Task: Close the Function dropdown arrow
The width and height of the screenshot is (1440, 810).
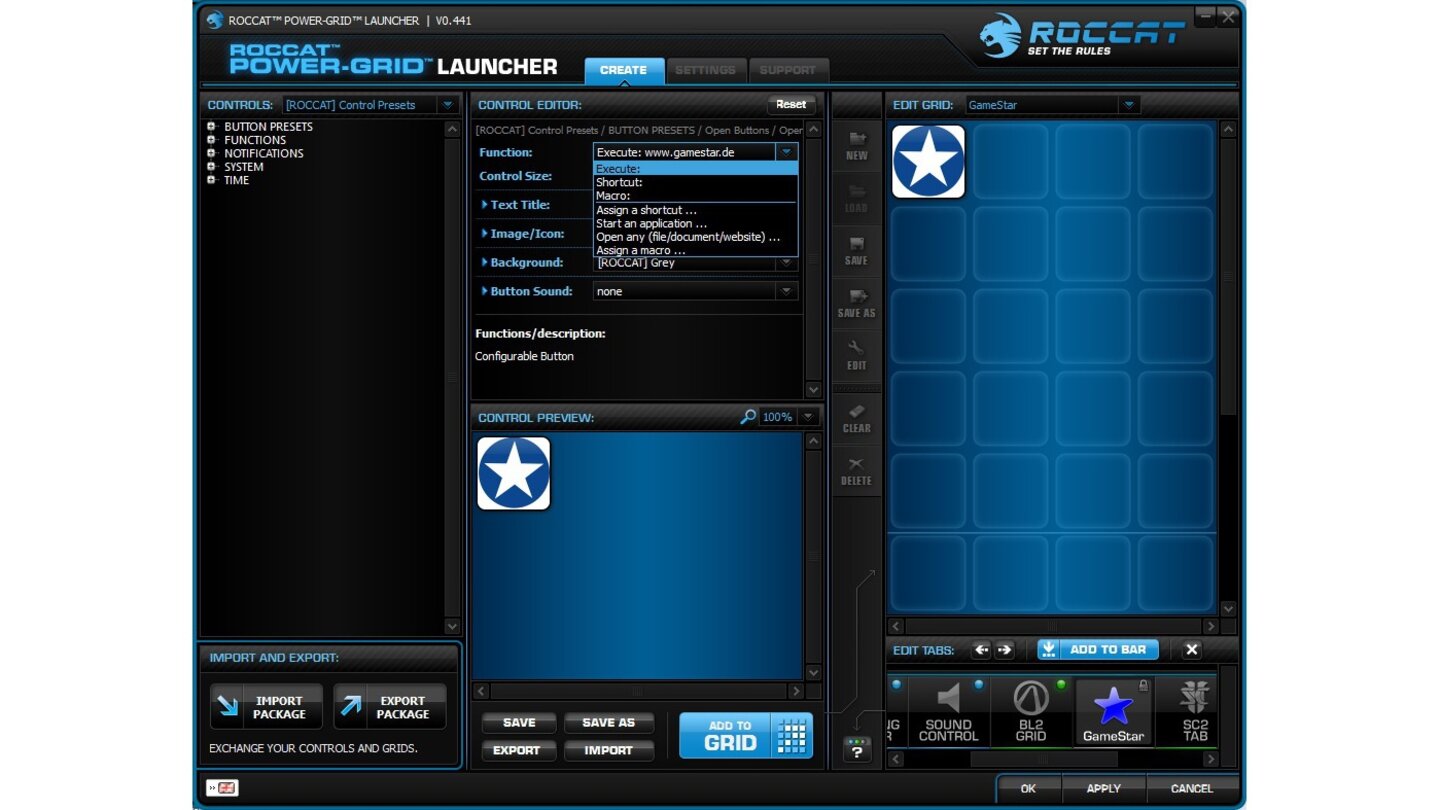Action: [x=787, y=152]
